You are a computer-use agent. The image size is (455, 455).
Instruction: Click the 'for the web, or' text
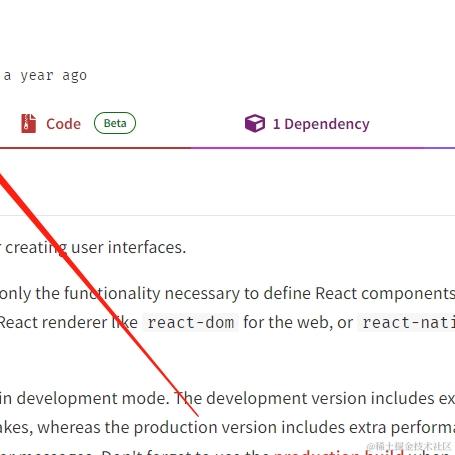pos(298,323)
